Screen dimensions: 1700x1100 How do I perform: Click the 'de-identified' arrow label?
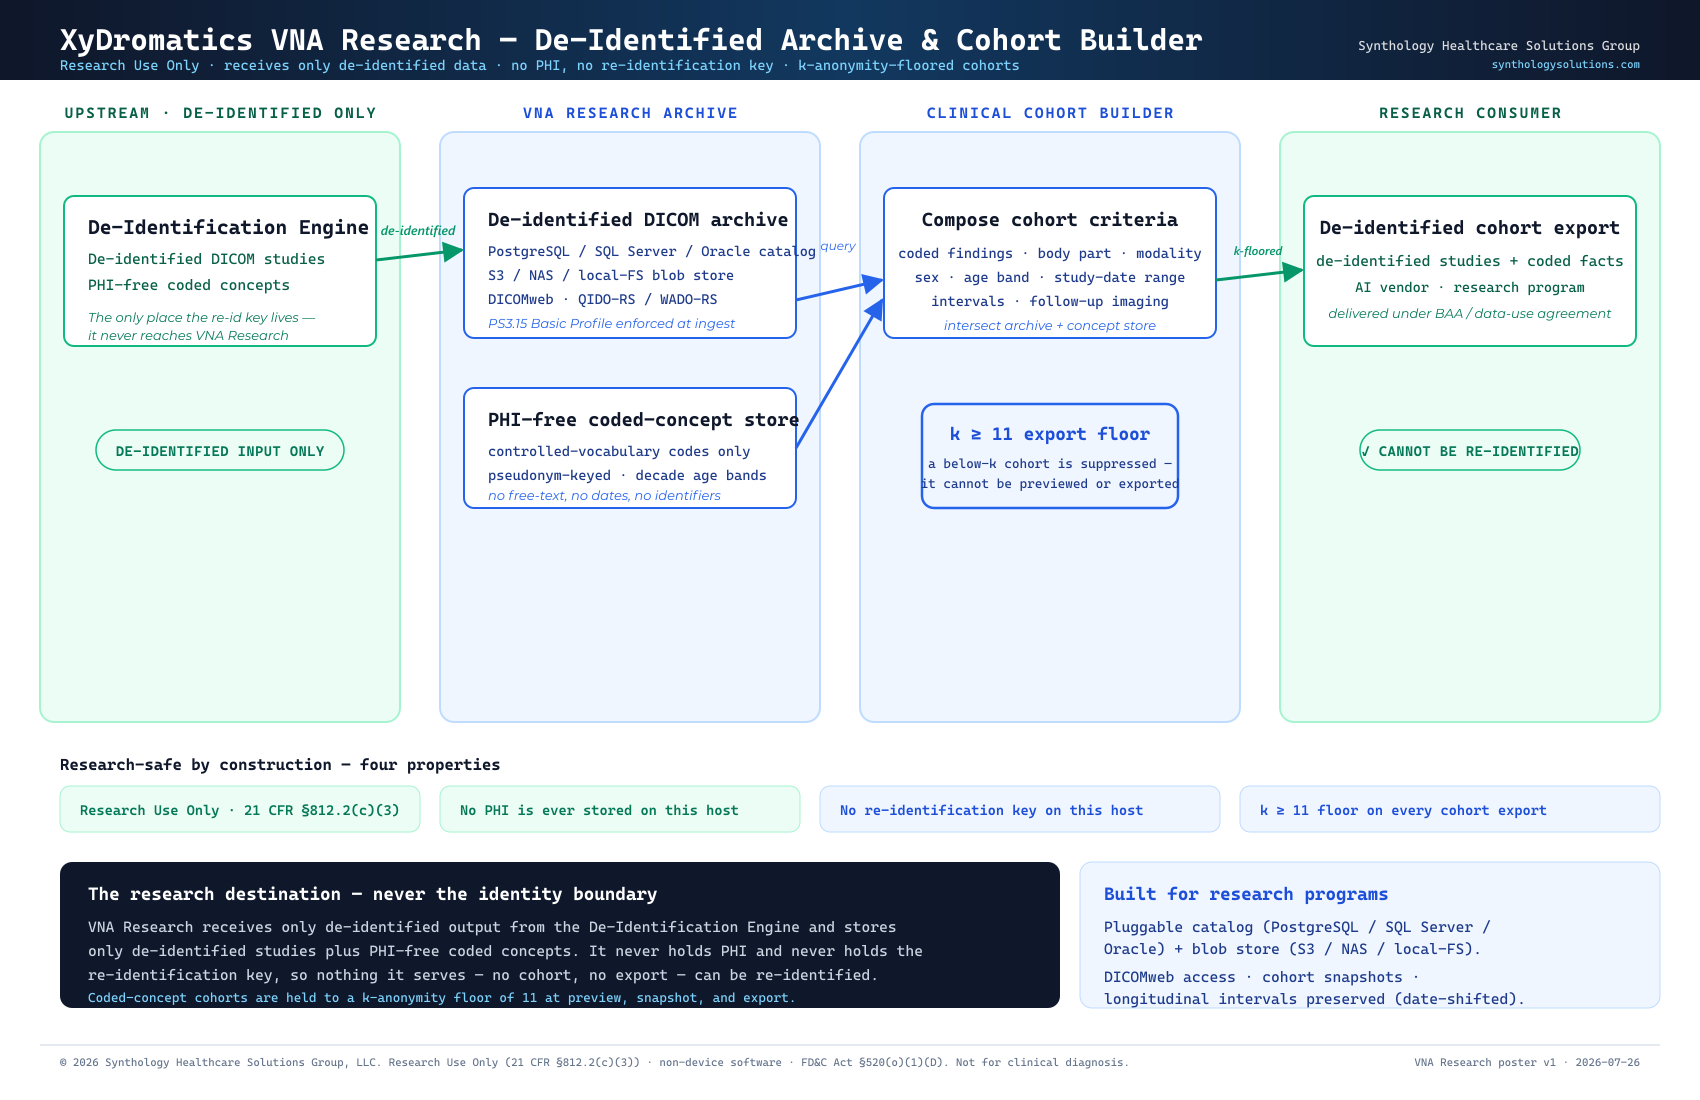[418, 231]
